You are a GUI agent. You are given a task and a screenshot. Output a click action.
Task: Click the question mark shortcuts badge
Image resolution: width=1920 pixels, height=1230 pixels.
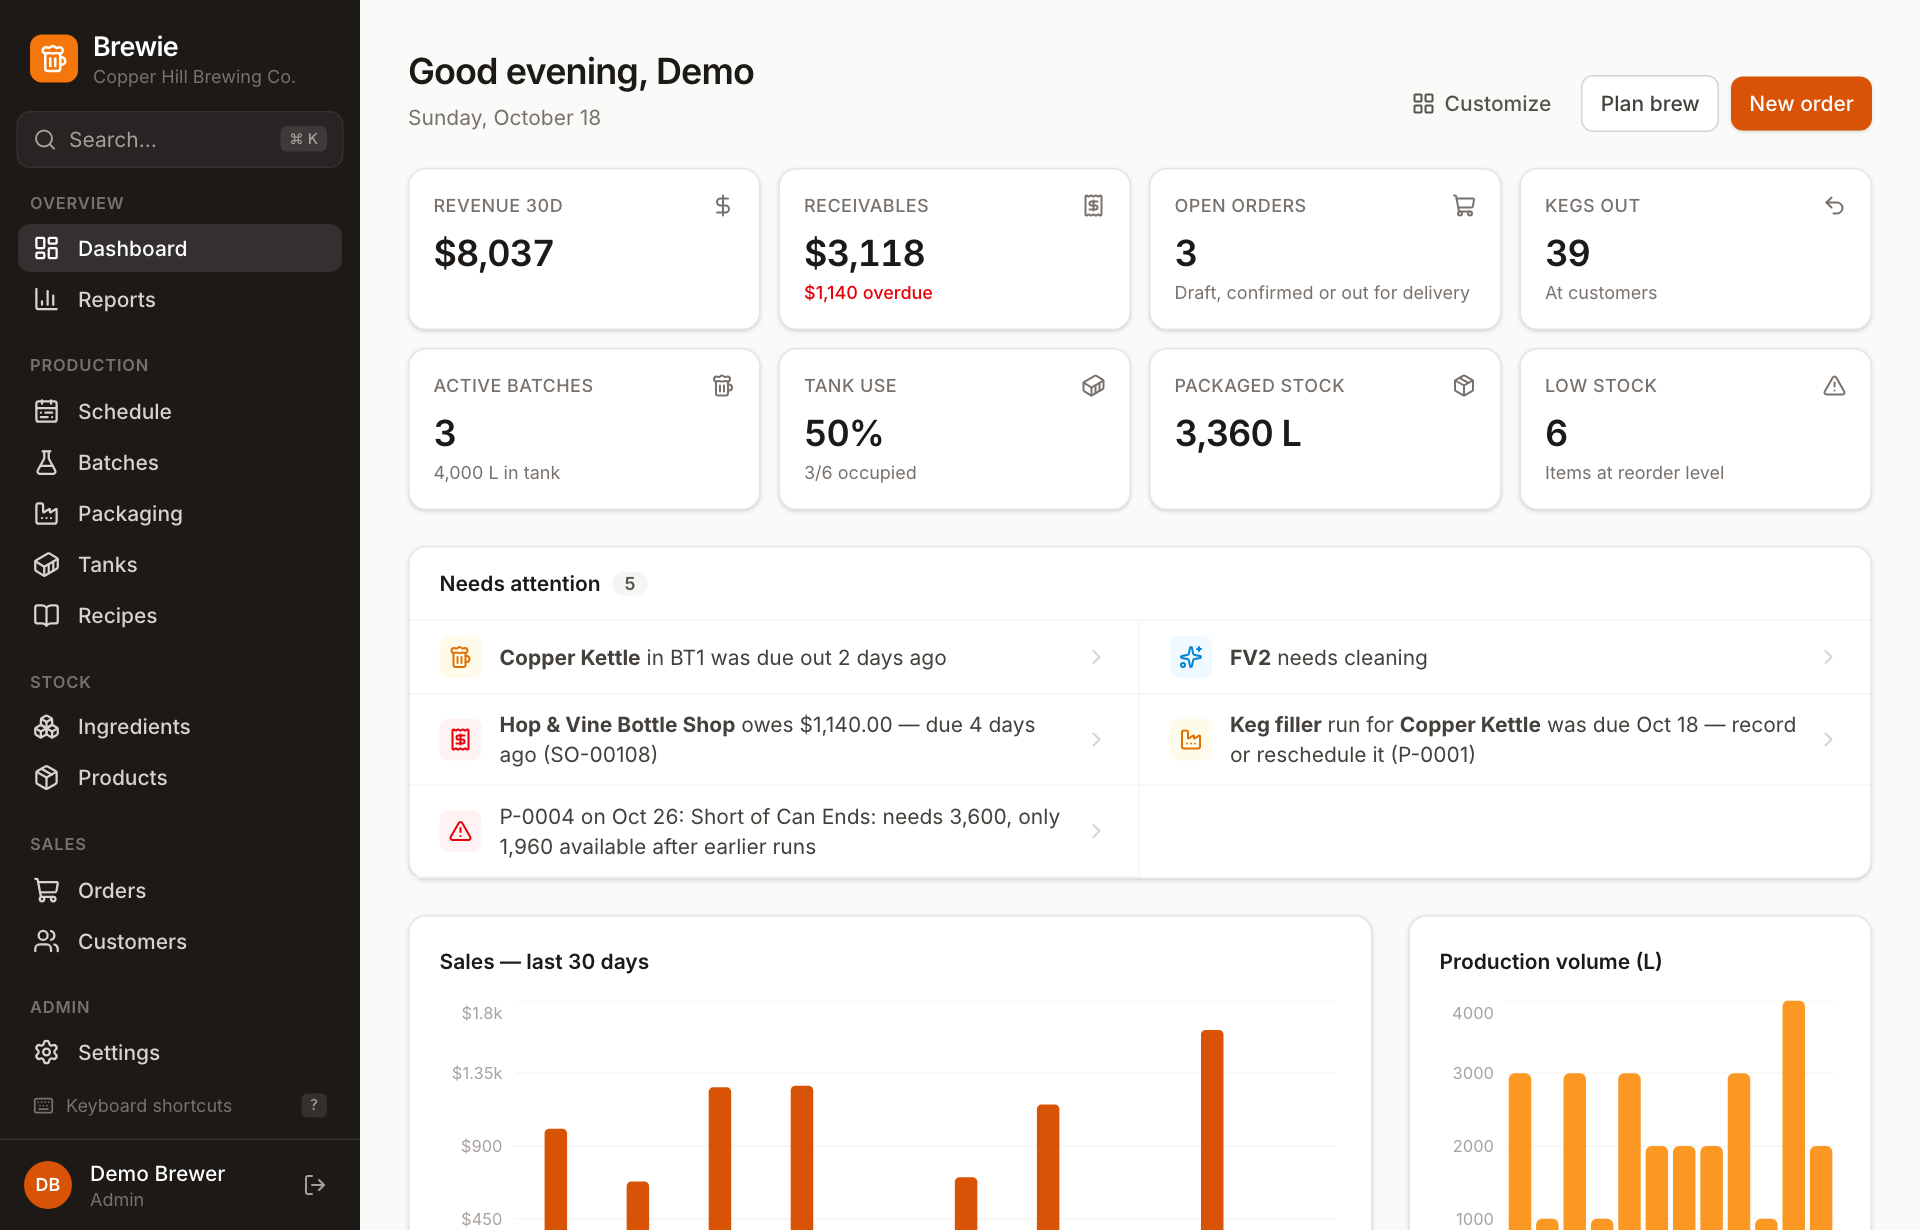tap(314, 1105)
